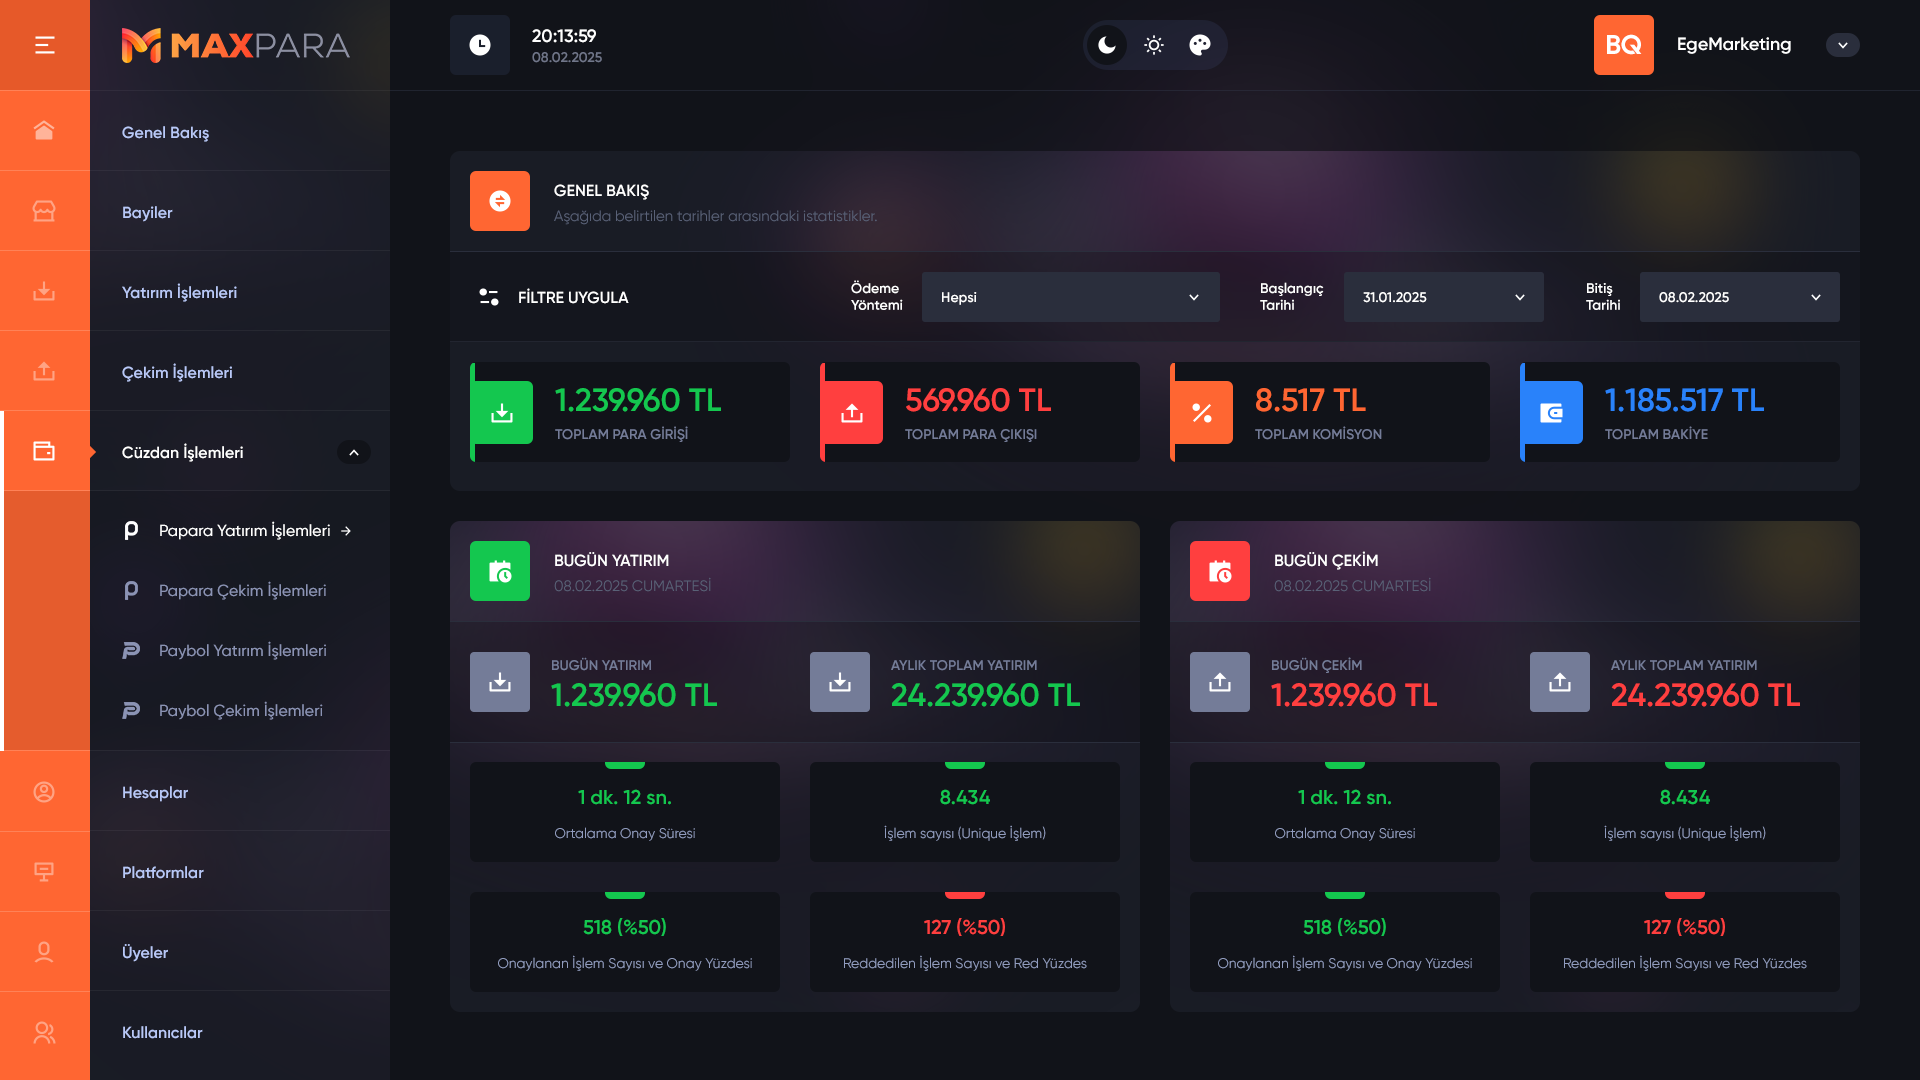1920x1080 pixels.
Task: Click the Platformlar monitor icon
Action: (44, 871)
